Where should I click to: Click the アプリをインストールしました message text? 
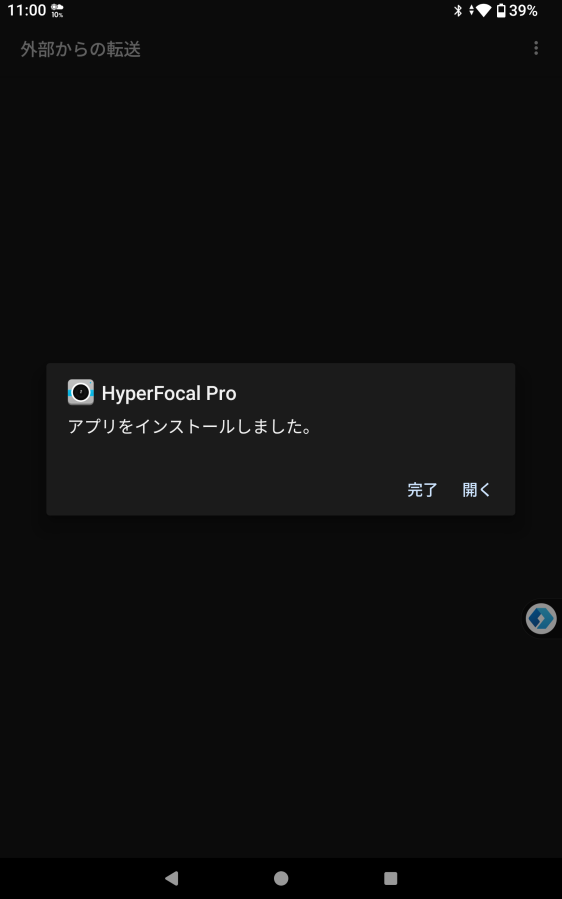190,427
